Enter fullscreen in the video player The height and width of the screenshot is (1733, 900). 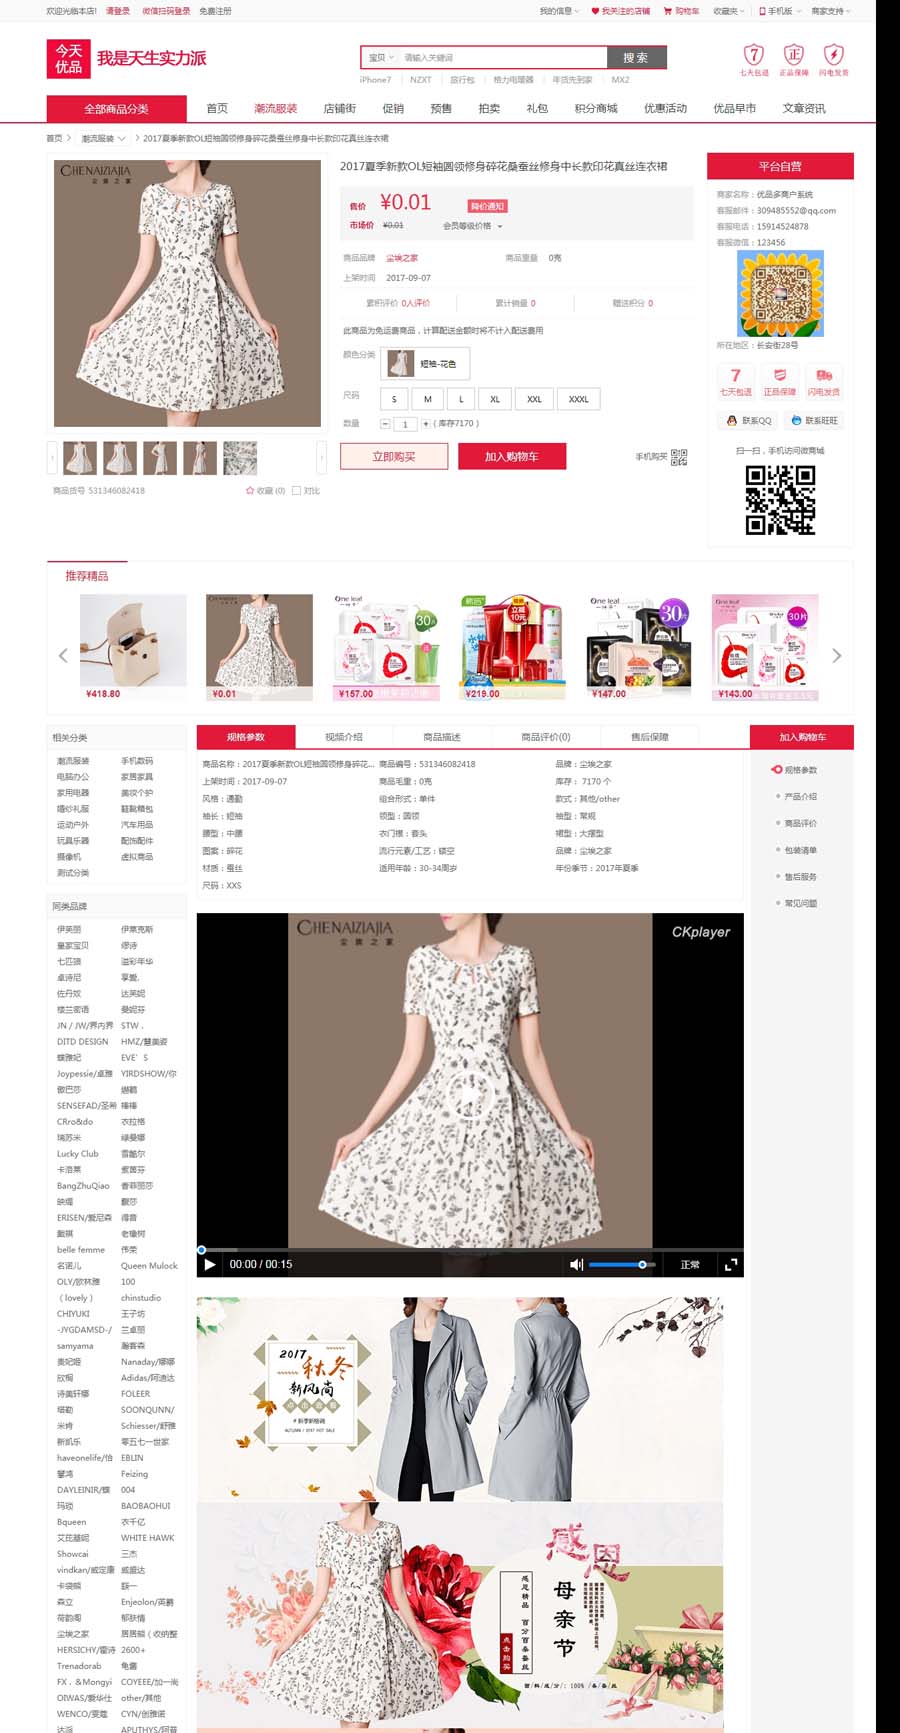(x=731, y=1264)
